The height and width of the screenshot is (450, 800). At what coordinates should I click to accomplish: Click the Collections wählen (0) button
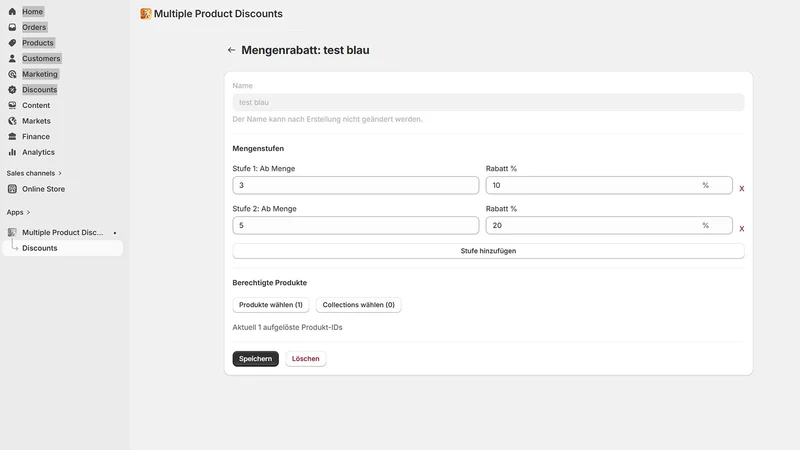[358, 305]
